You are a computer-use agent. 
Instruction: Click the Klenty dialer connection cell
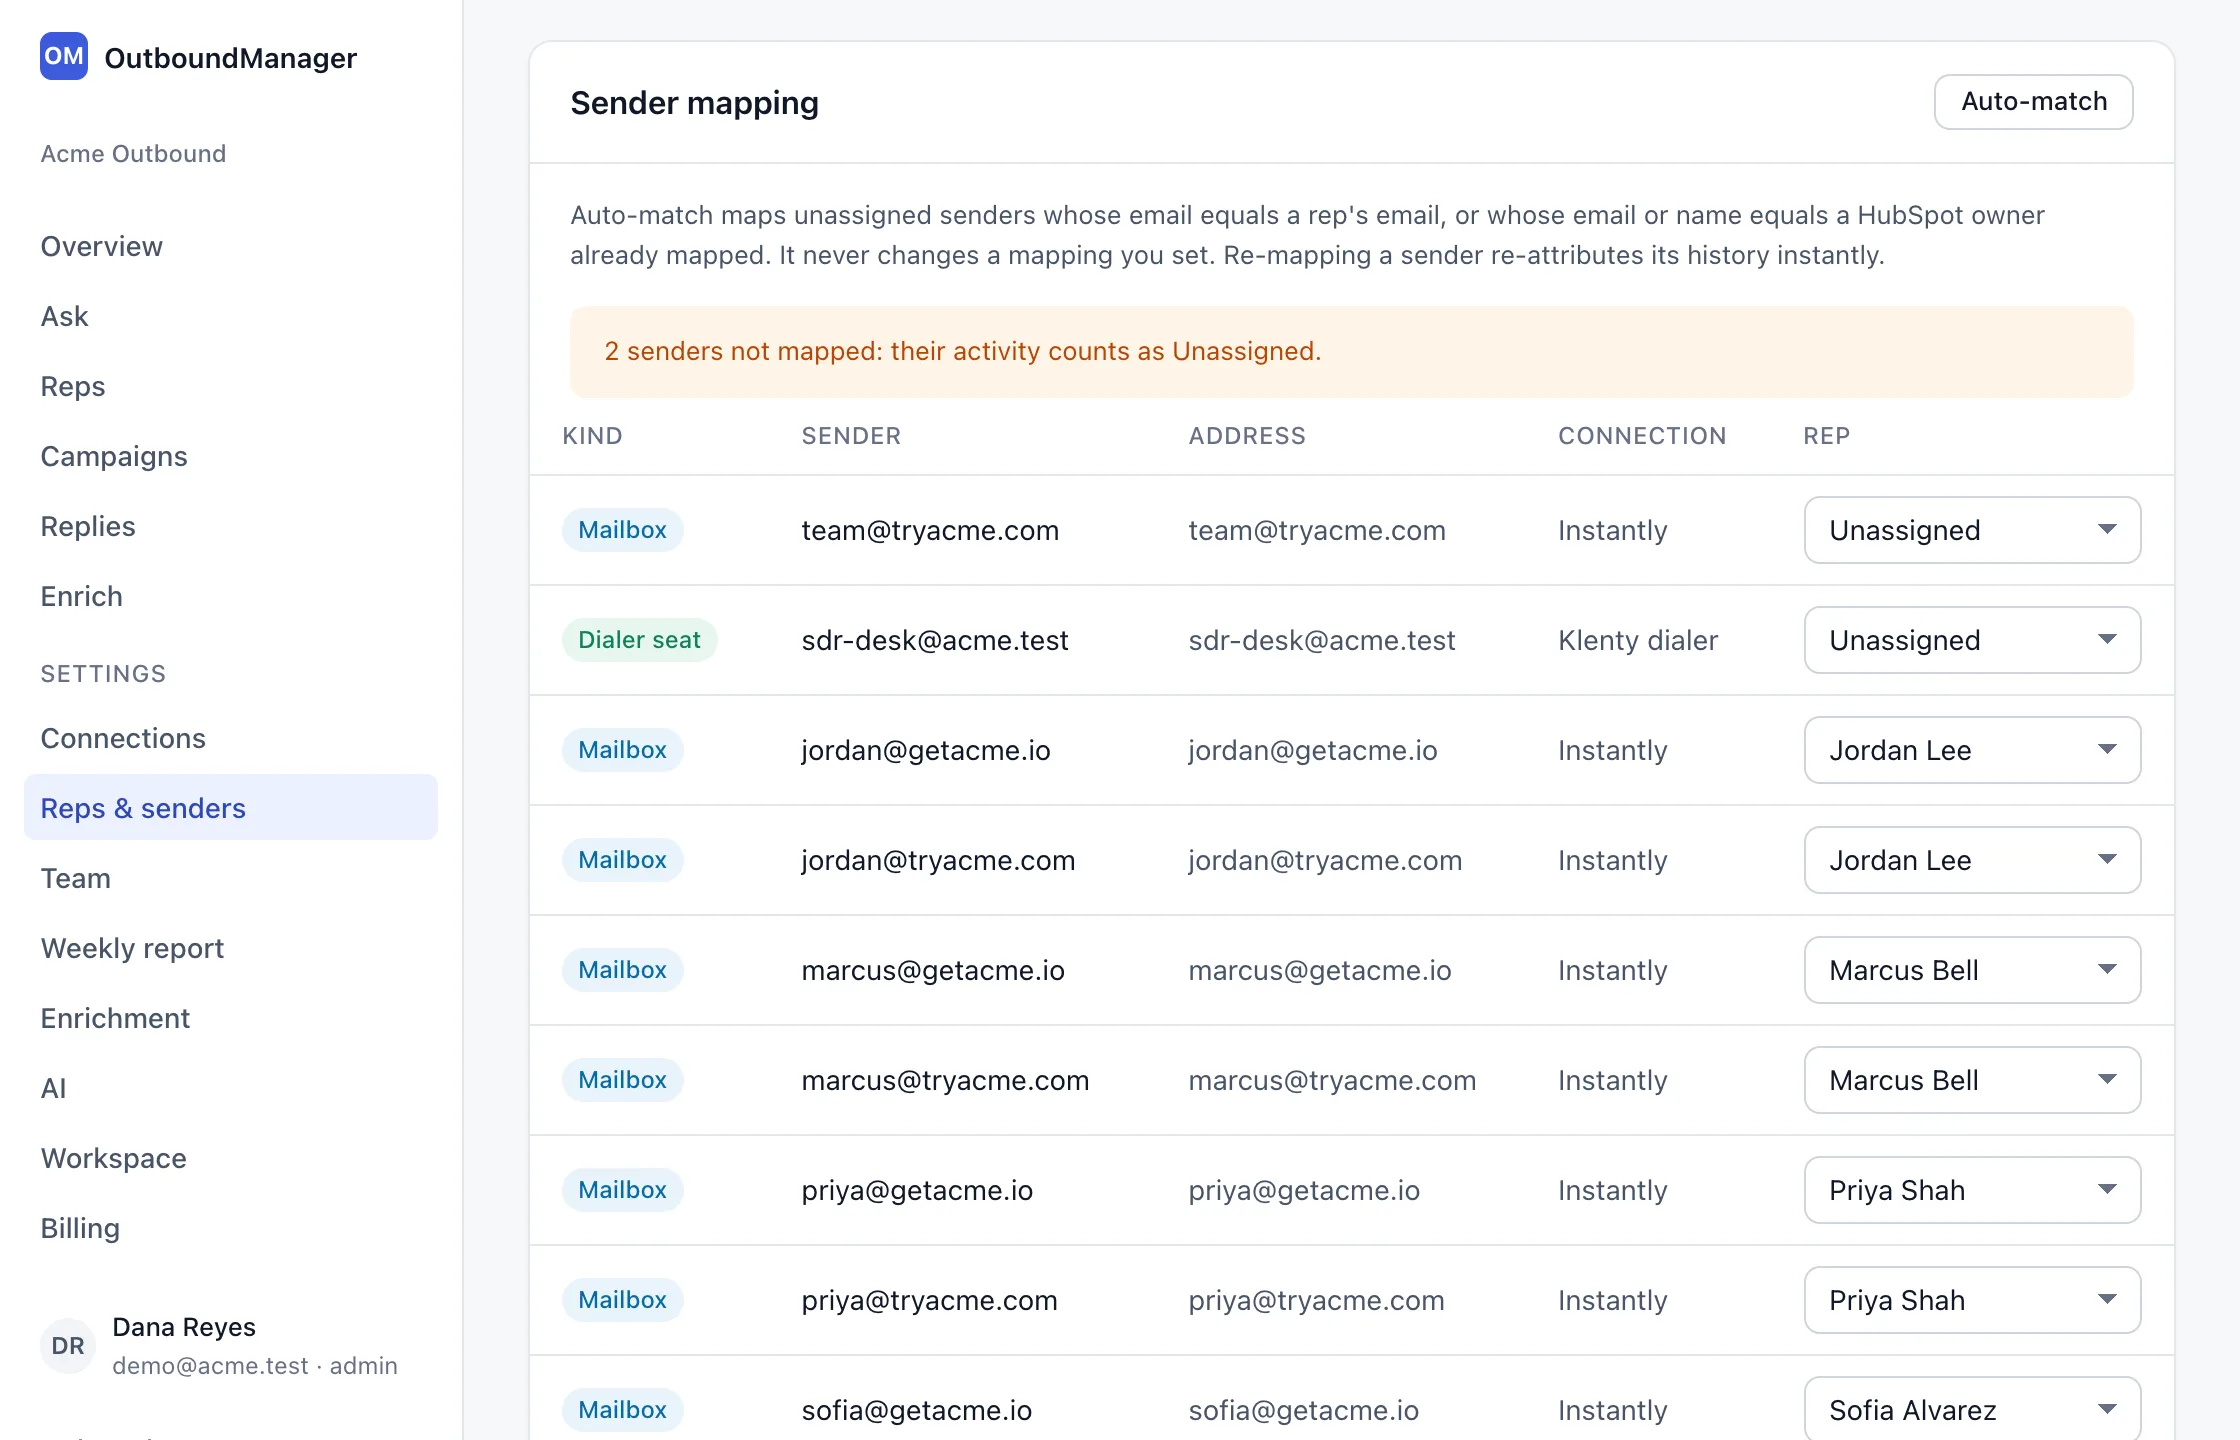click(x=1638, y=640)
